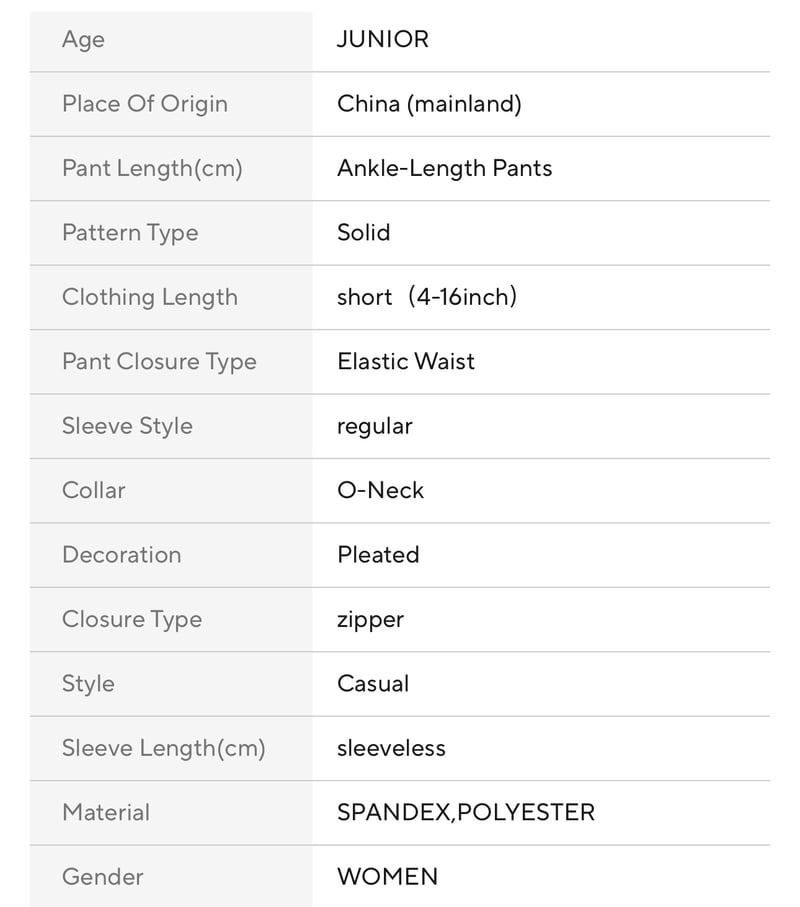Select the JUNIOR value text

point(383,39)
